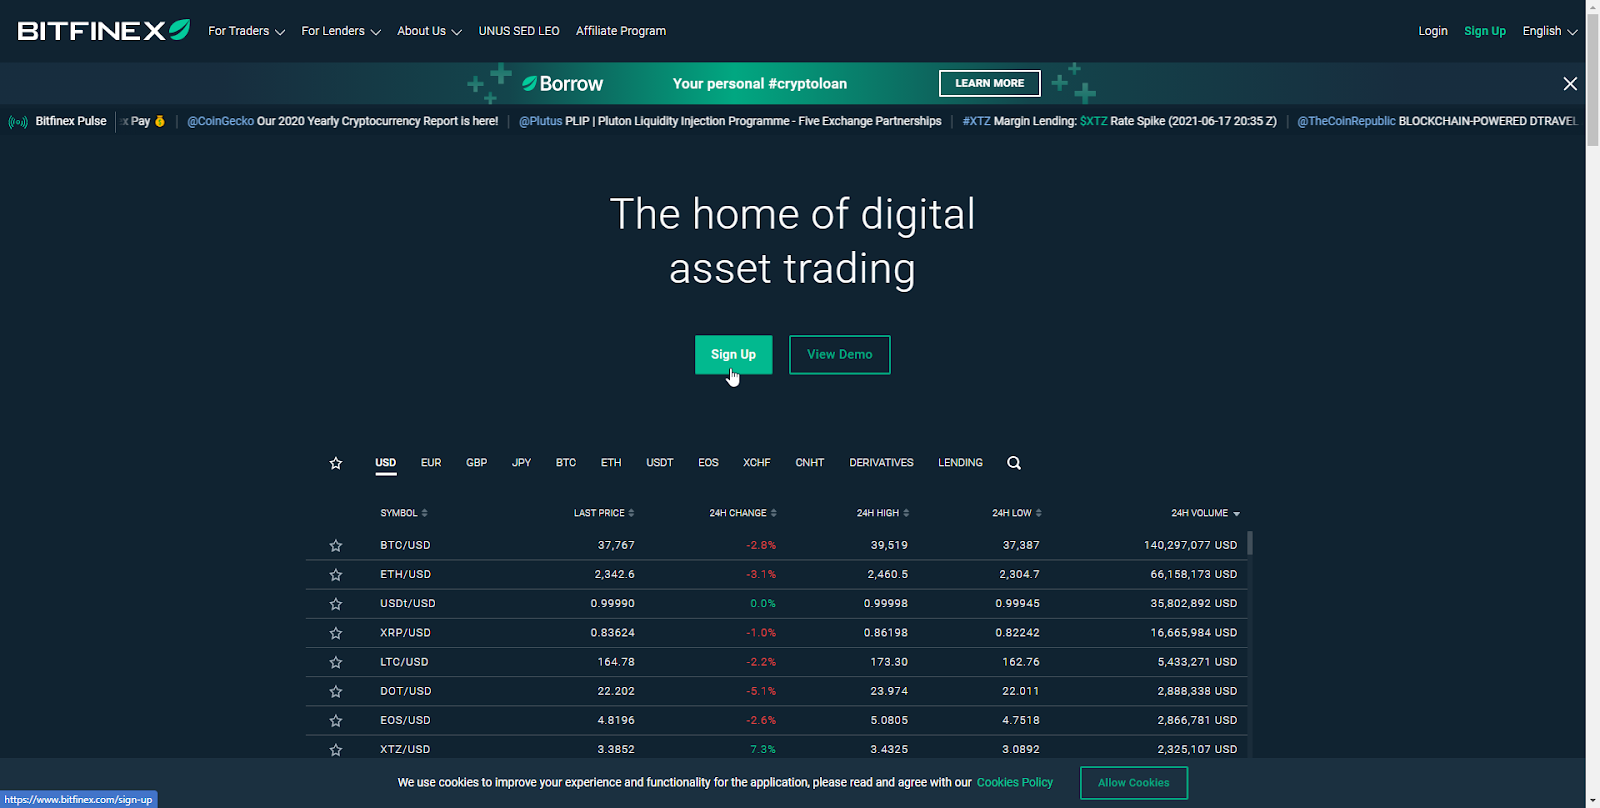The height and width of the screenshot is (808, 1600).
Task: Open the UNUS SED LEO page
Action: pos(519,31)
